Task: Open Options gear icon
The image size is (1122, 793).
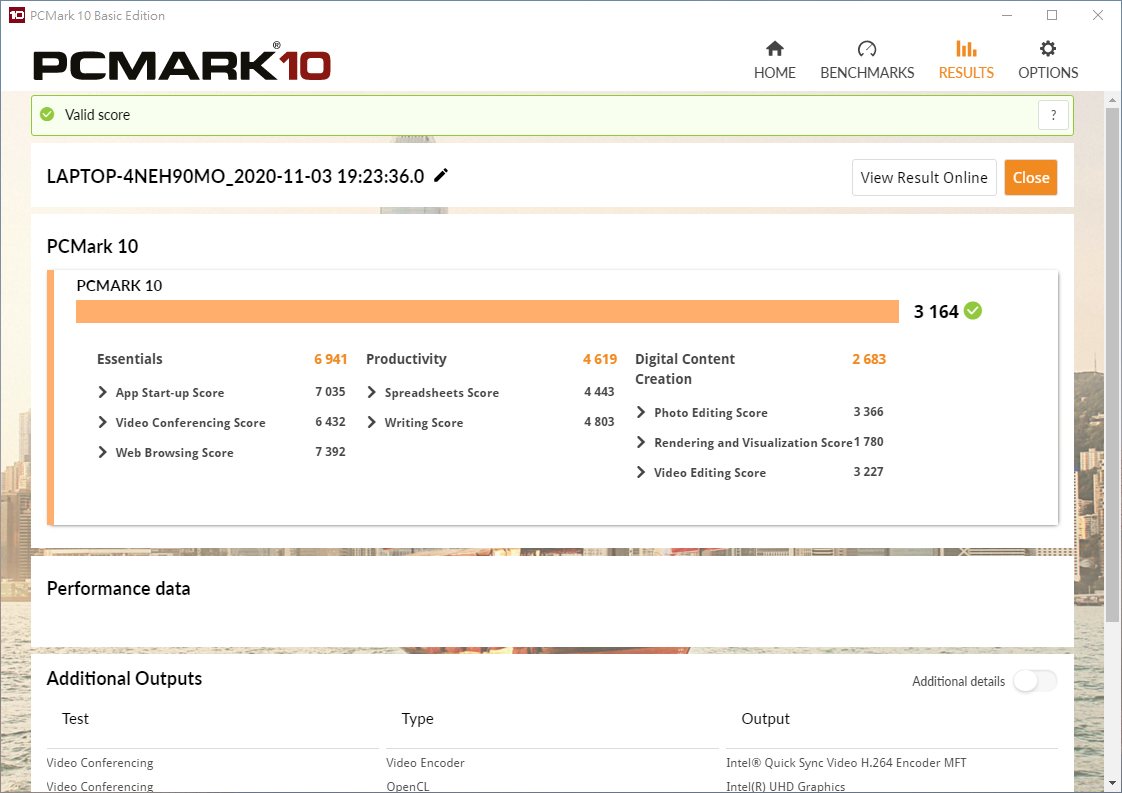Action: [1047, 49]
